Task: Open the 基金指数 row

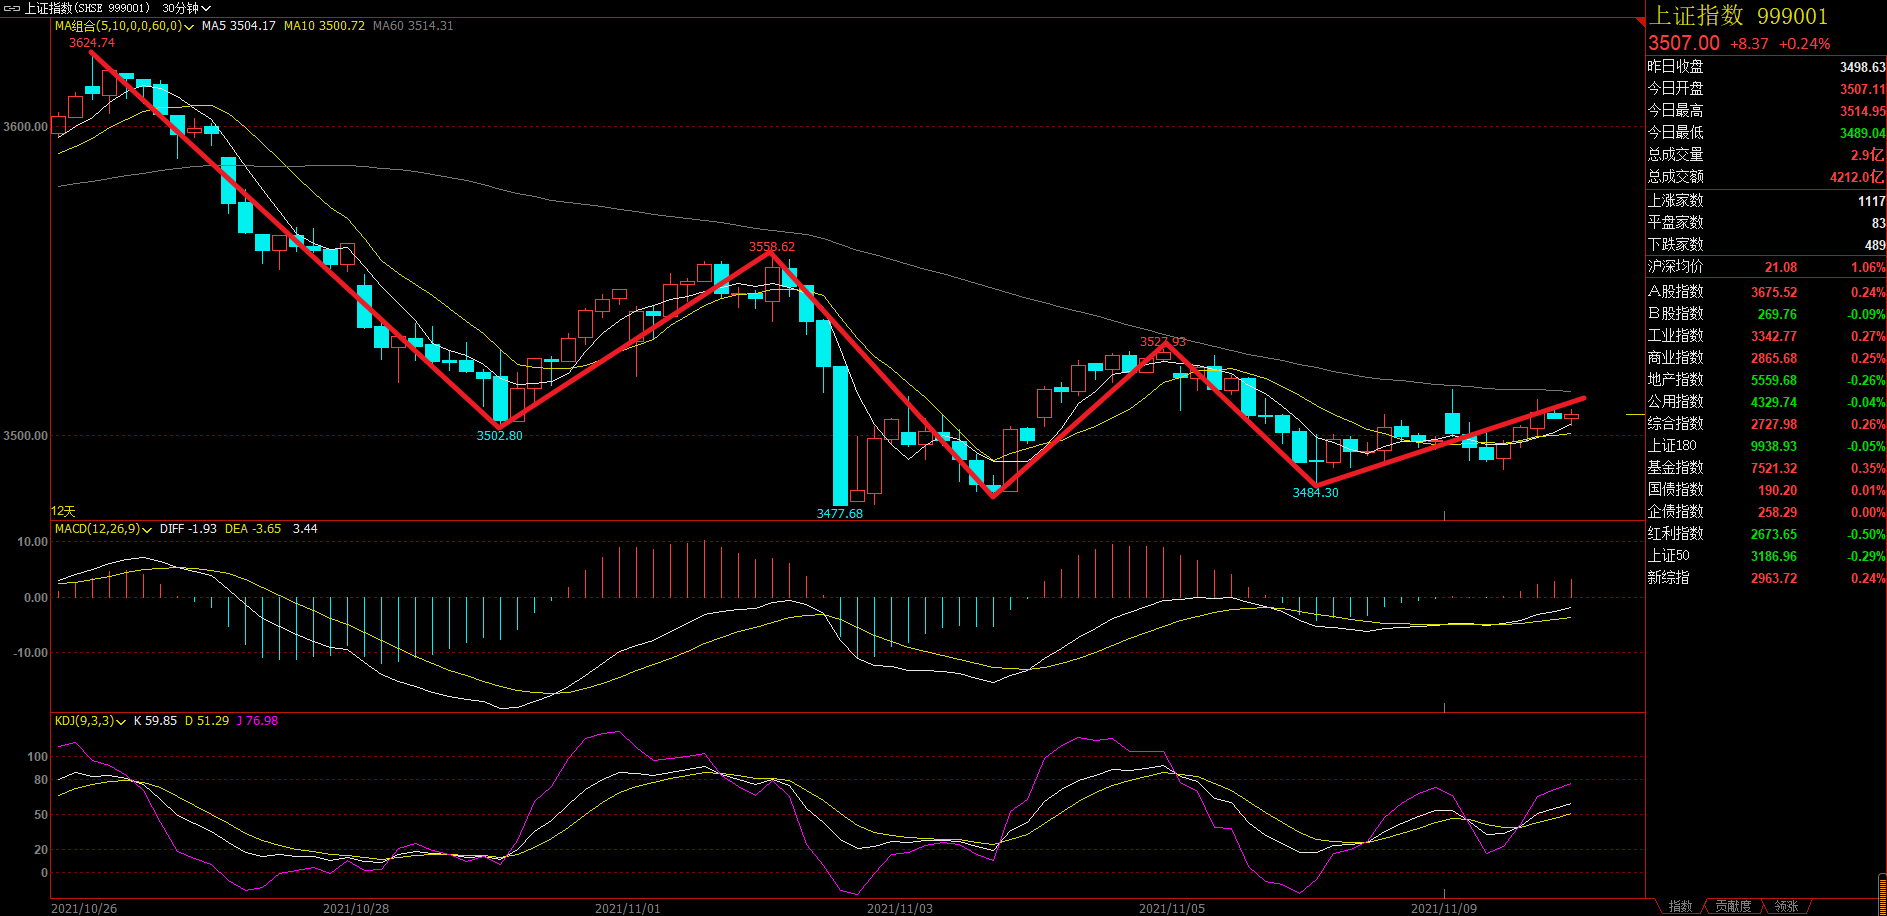Action: tap(1675, 468)
